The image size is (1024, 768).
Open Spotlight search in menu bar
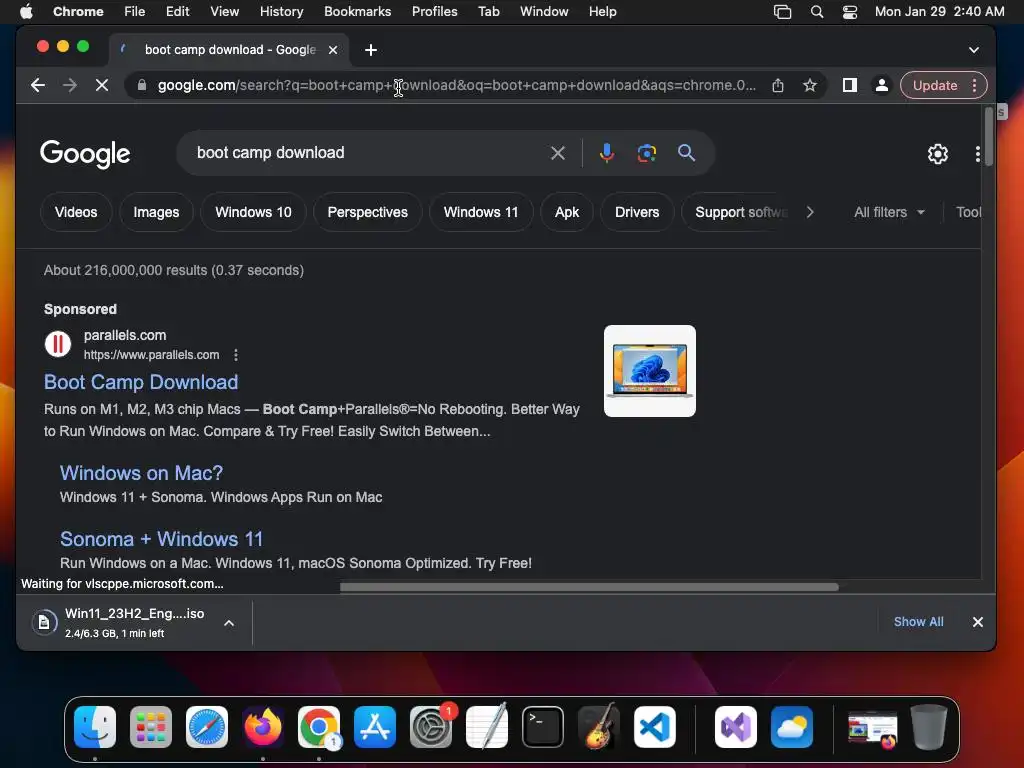coord(816,12)
